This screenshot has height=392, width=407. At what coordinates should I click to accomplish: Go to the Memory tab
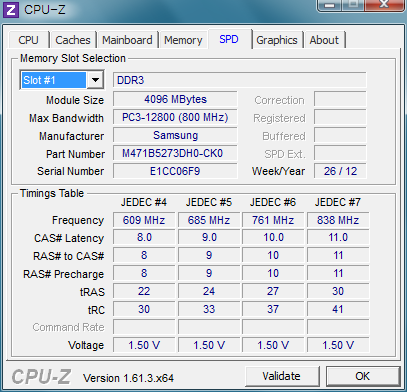(183, 40)
